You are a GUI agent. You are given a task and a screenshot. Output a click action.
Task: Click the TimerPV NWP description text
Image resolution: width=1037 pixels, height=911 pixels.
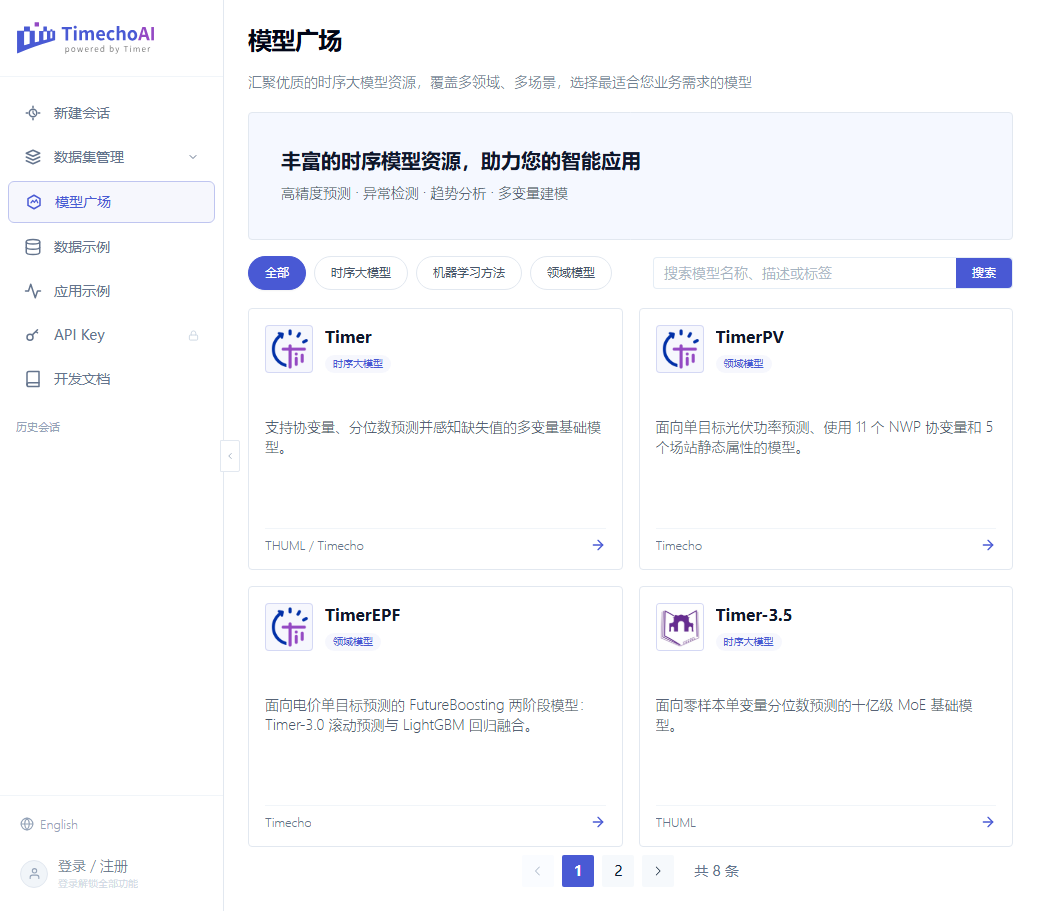(x=824, y=437)
